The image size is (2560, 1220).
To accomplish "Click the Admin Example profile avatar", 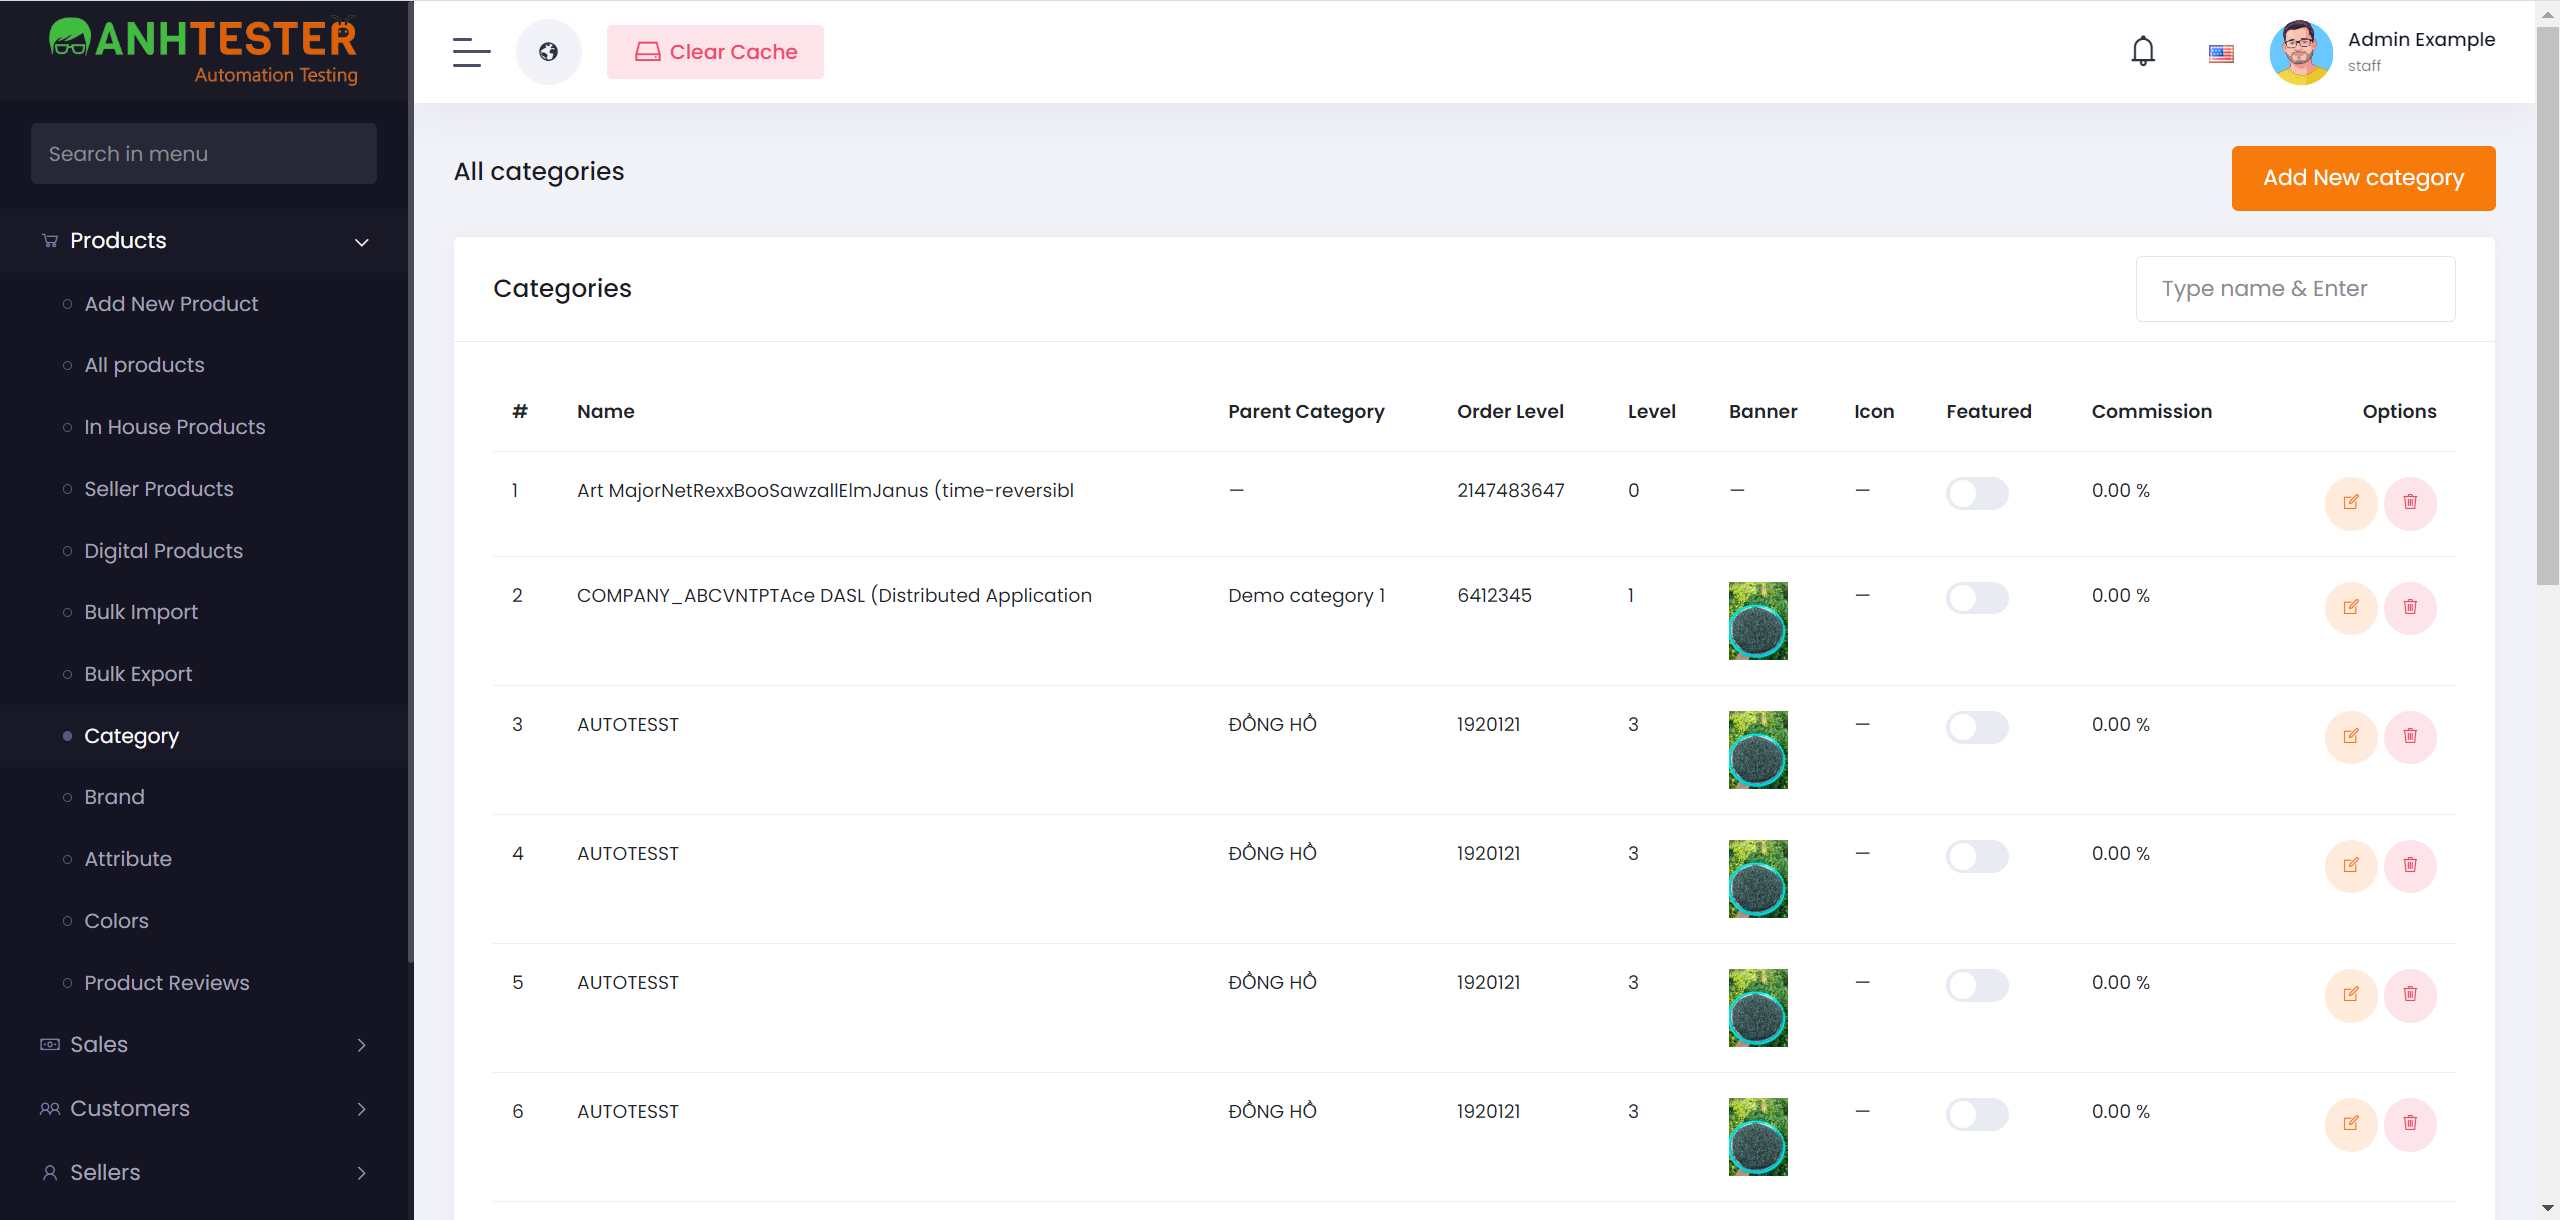I will coord(2301,52).
